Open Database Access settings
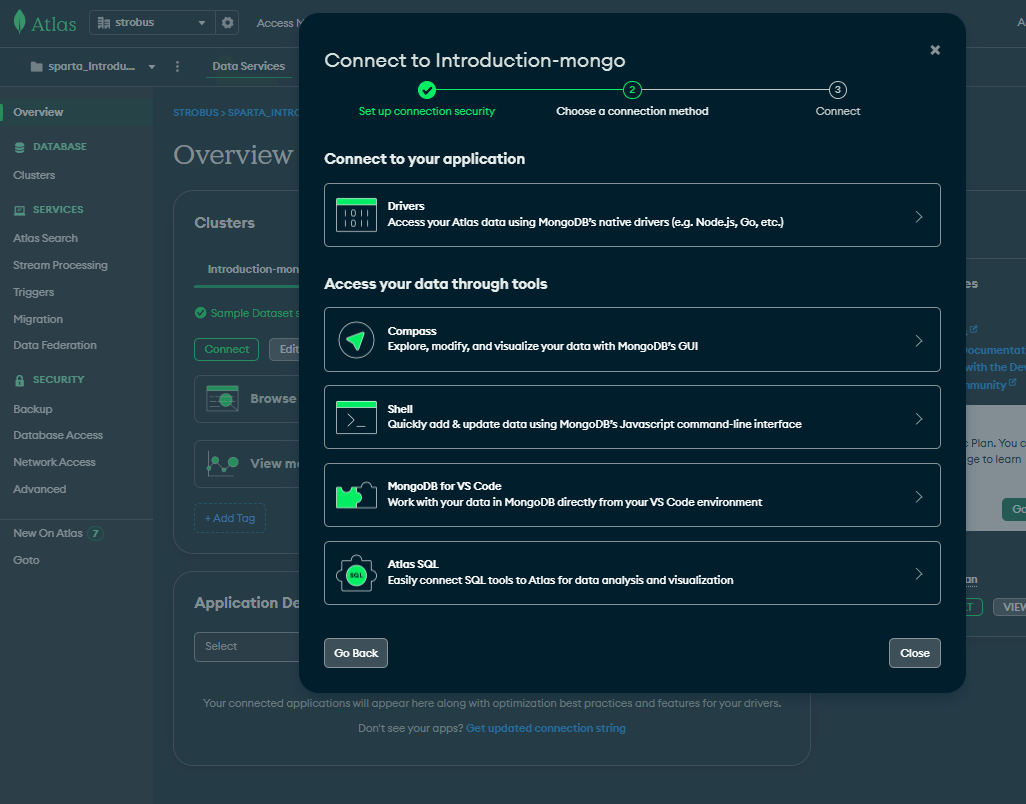This screenshot has width=1026, height=804. [58, 435]
